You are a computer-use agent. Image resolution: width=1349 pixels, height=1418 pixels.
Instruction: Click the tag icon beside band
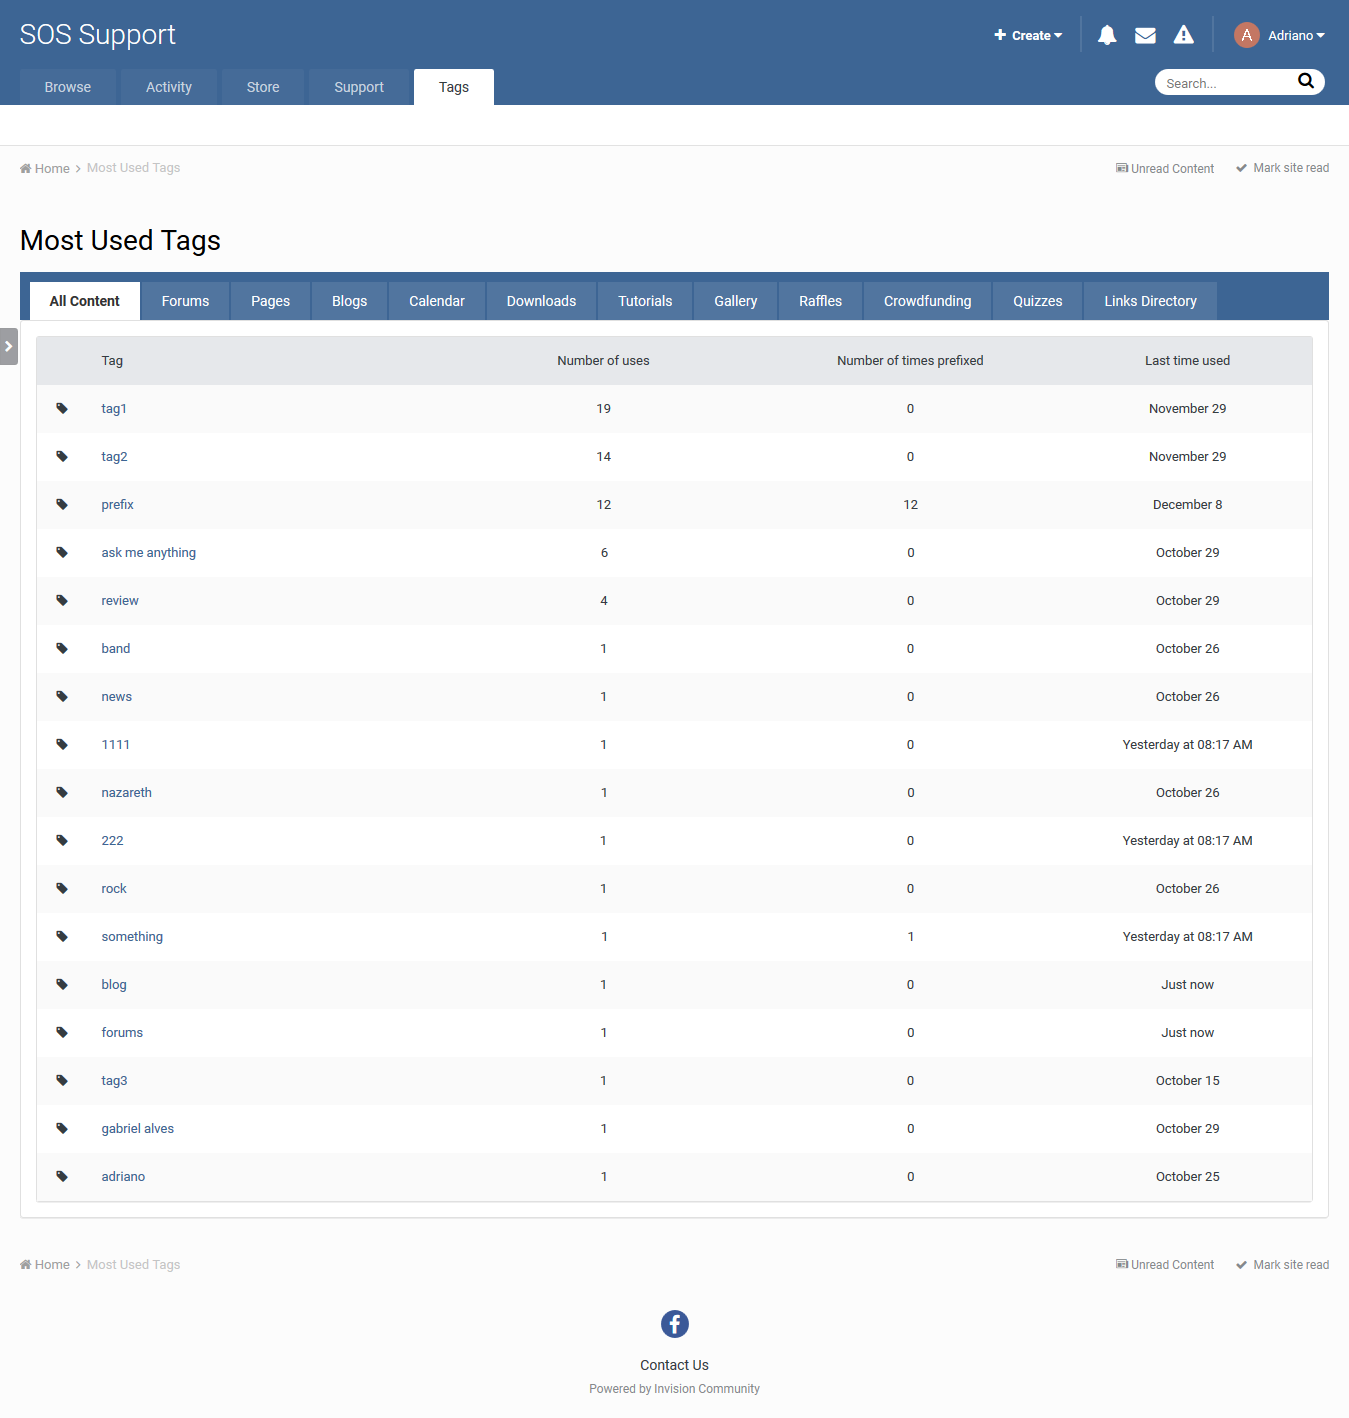tap(62, 648)
